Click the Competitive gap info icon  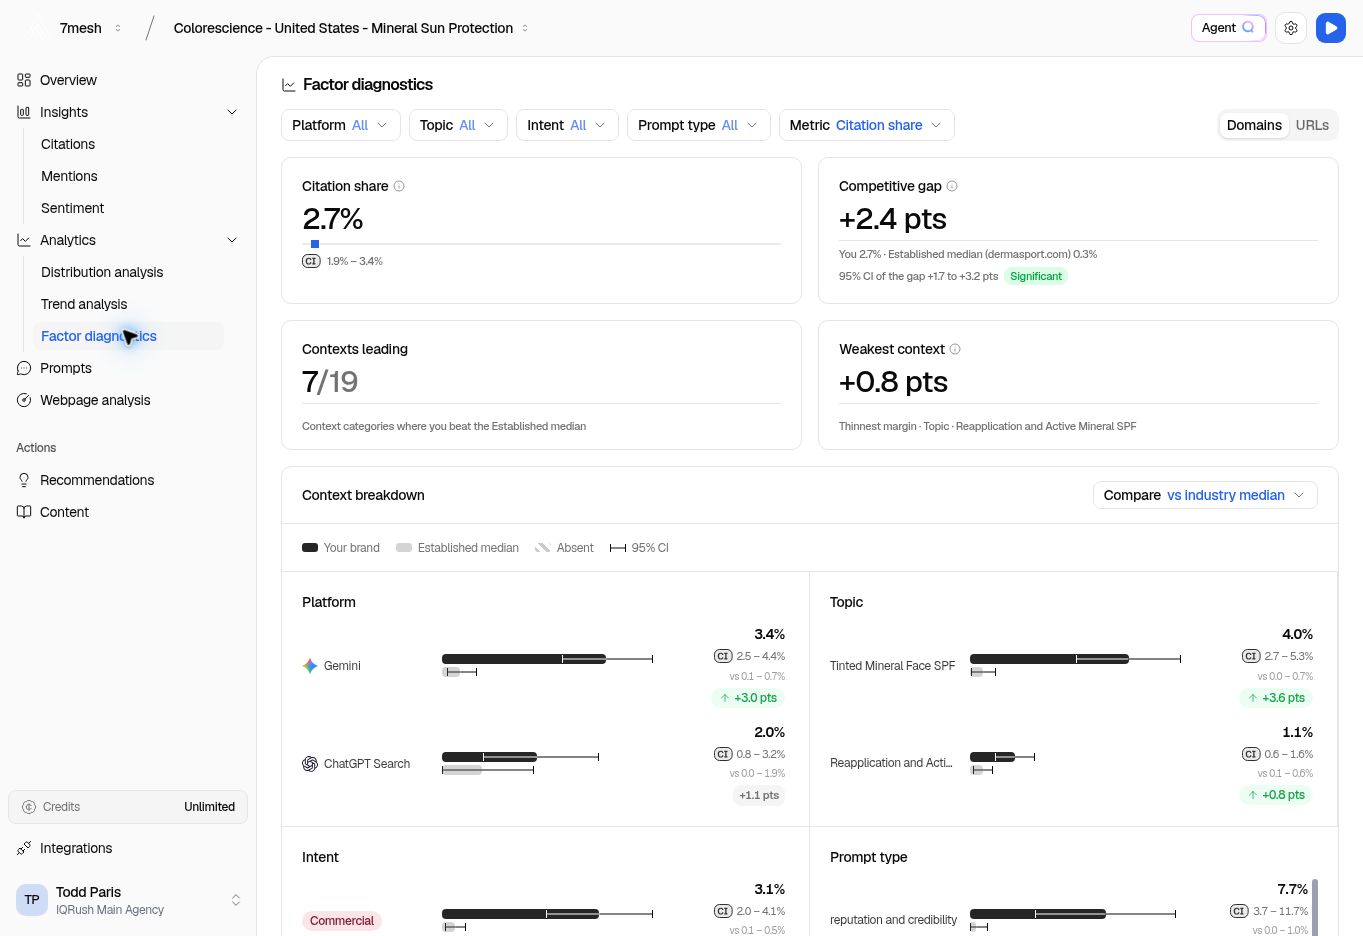[x=952, y=186]
